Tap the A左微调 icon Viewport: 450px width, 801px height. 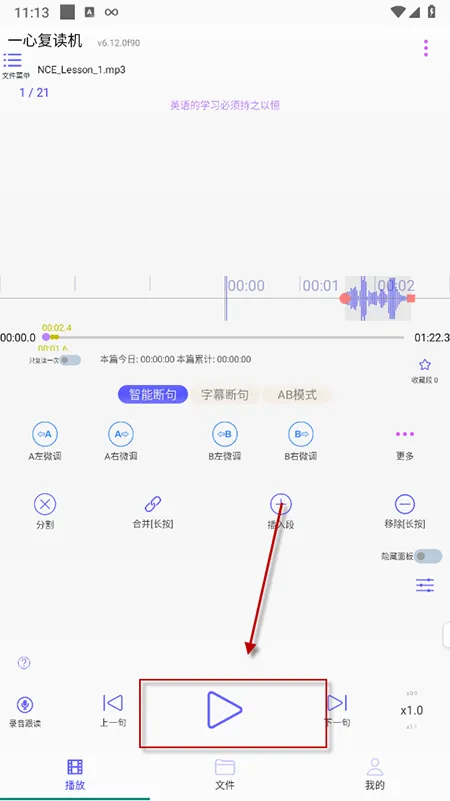(45, 434)
